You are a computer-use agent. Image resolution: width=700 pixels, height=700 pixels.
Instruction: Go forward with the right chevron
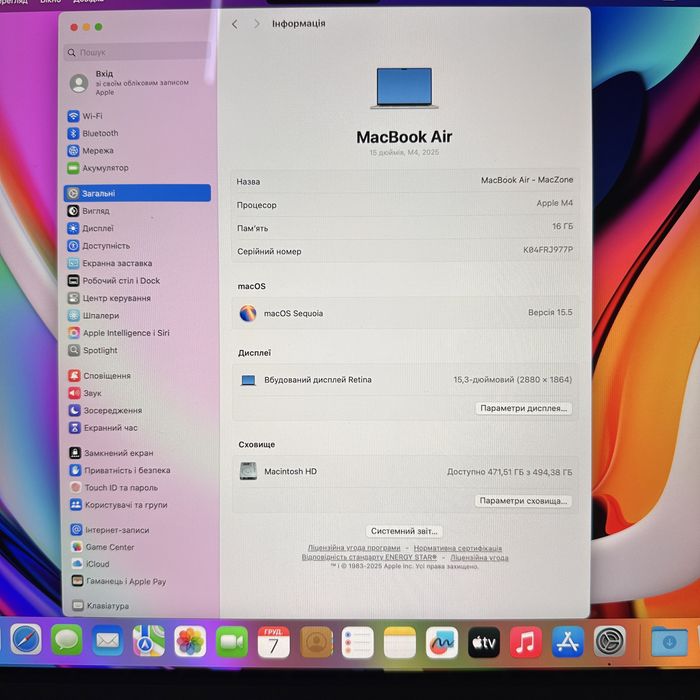[x=256, y=24]
